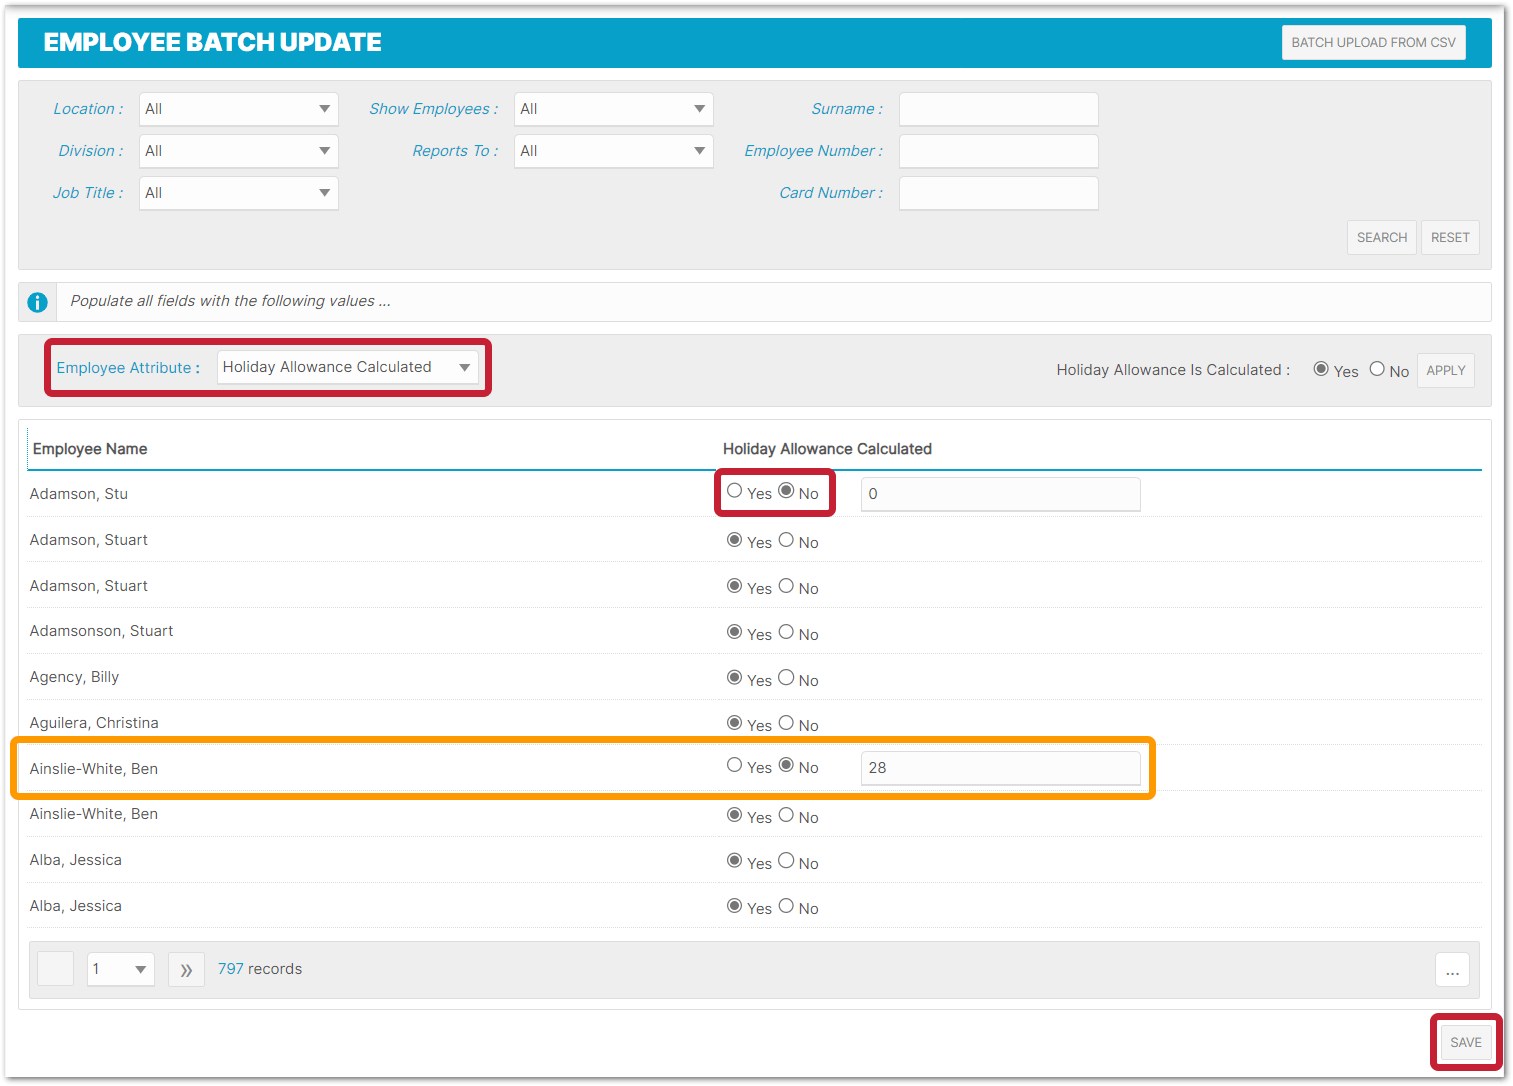Click the blue info icon

coord(37,301)
